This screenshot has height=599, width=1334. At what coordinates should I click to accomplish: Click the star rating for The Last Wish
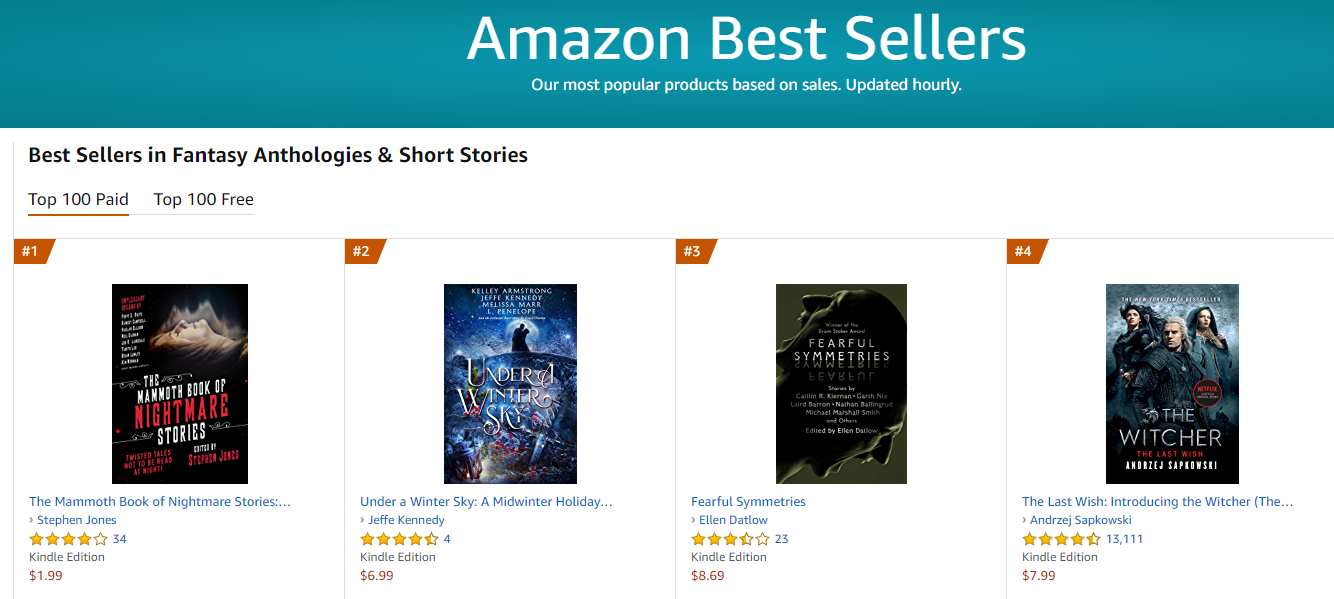coord(1061,539)
